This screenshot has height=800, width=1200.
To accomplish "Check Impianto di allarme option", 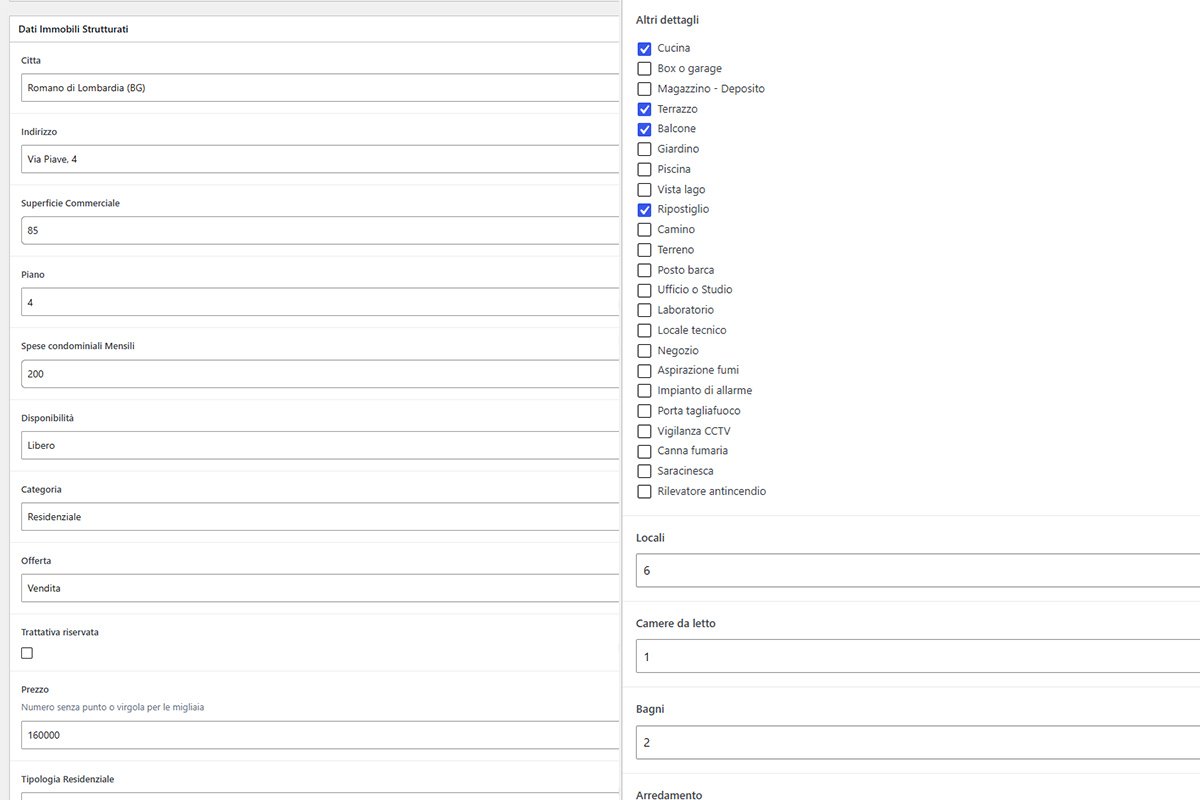I will [644, 391].
